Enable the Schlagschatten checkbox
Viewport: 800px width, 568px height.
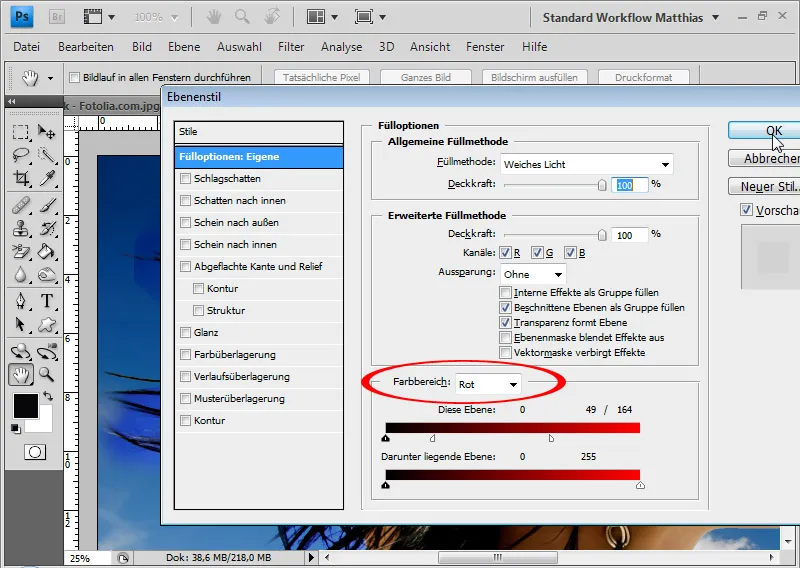(185, 179)
